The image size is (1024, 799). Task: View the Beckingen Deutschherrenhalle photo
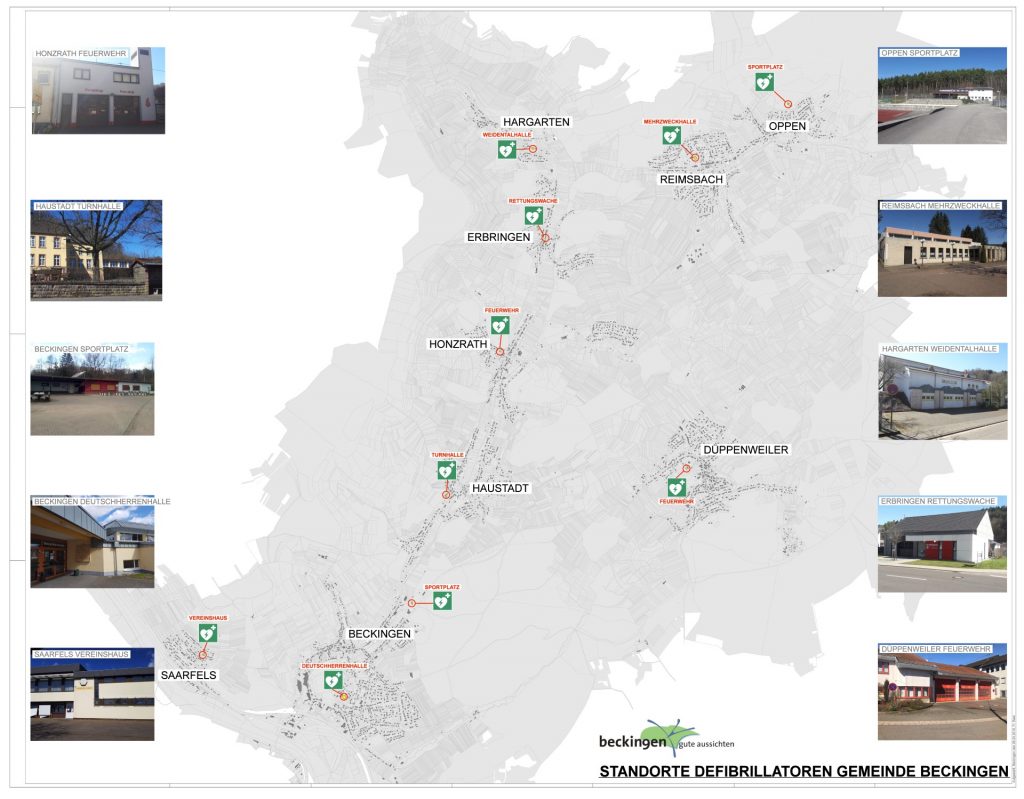[x=92, y=542]
